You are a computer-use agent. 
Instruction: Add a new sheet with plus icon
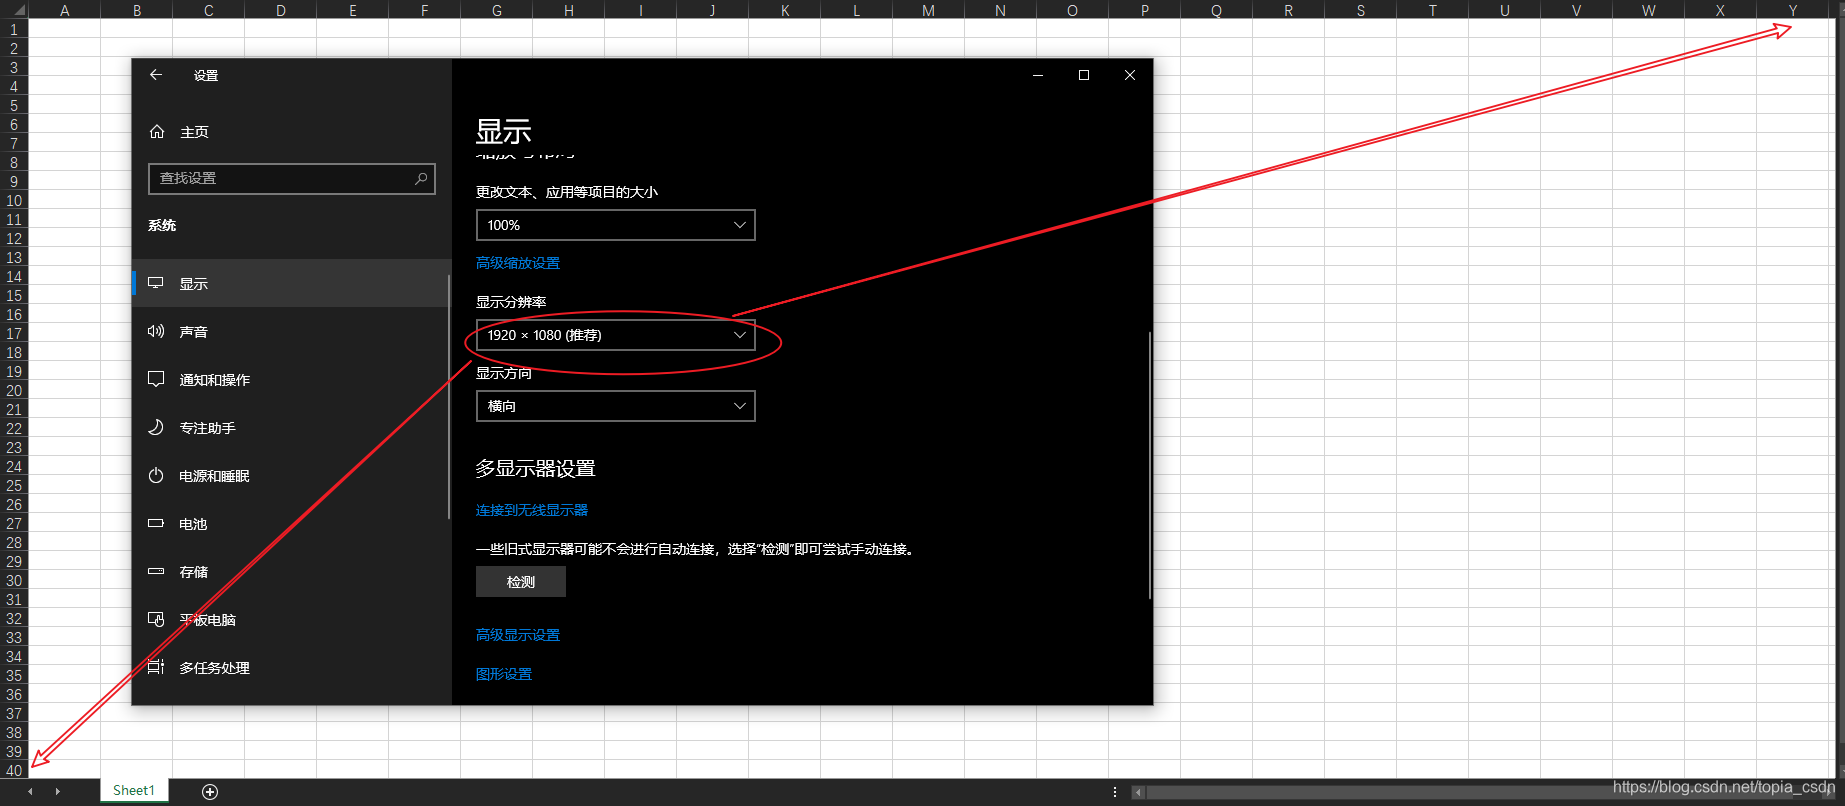coord(210,792)
